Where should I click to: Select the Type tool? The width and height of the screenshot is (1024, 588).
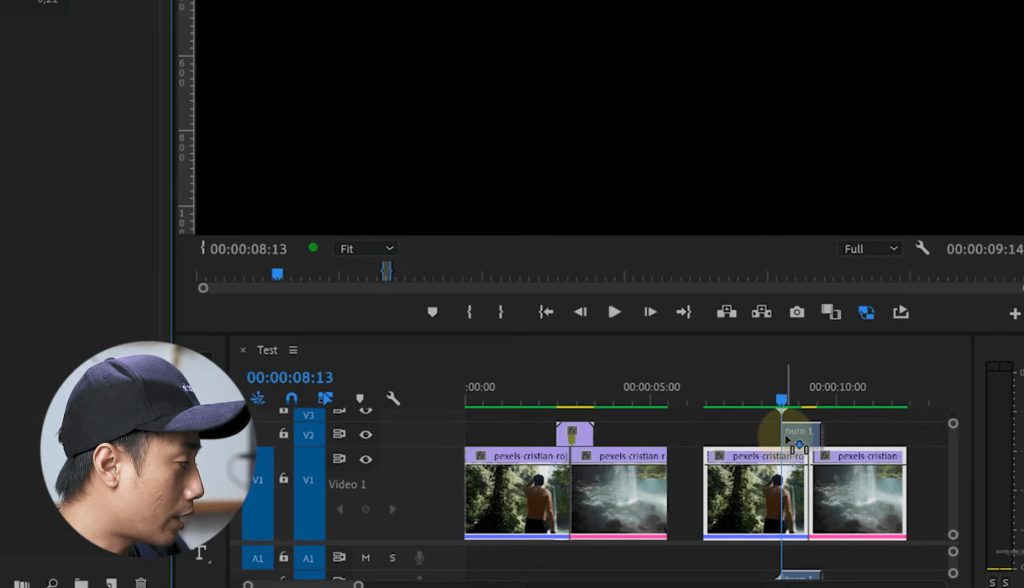click(200, 553)
